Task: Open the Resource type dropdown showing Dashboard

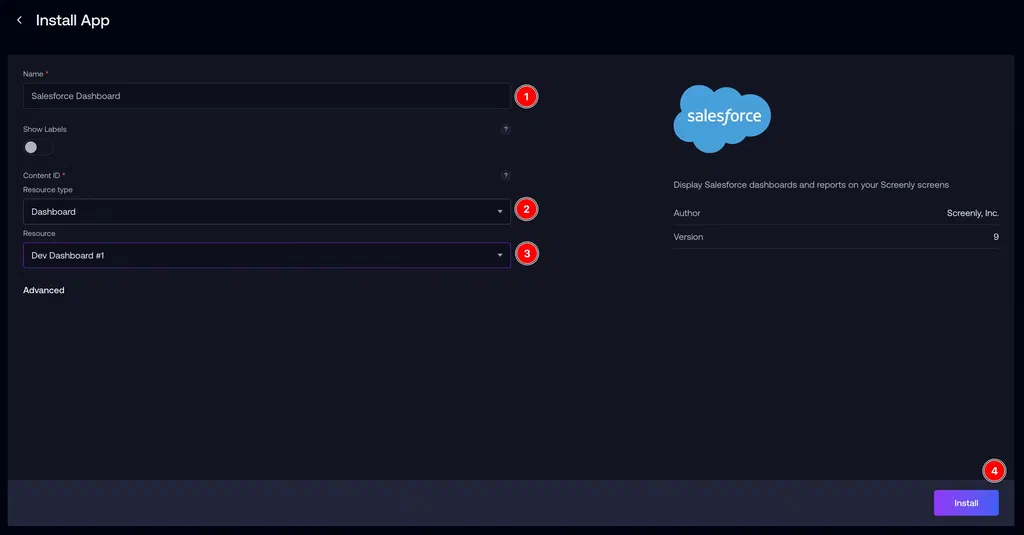Action: coord(266,212)
